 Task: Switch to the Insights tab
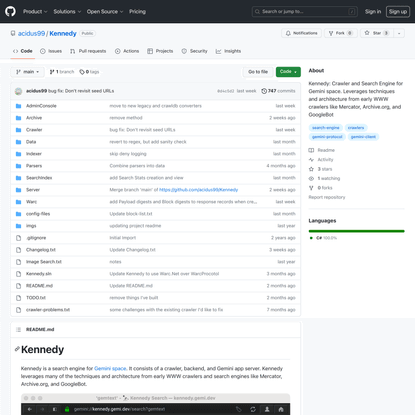(228, 51)
